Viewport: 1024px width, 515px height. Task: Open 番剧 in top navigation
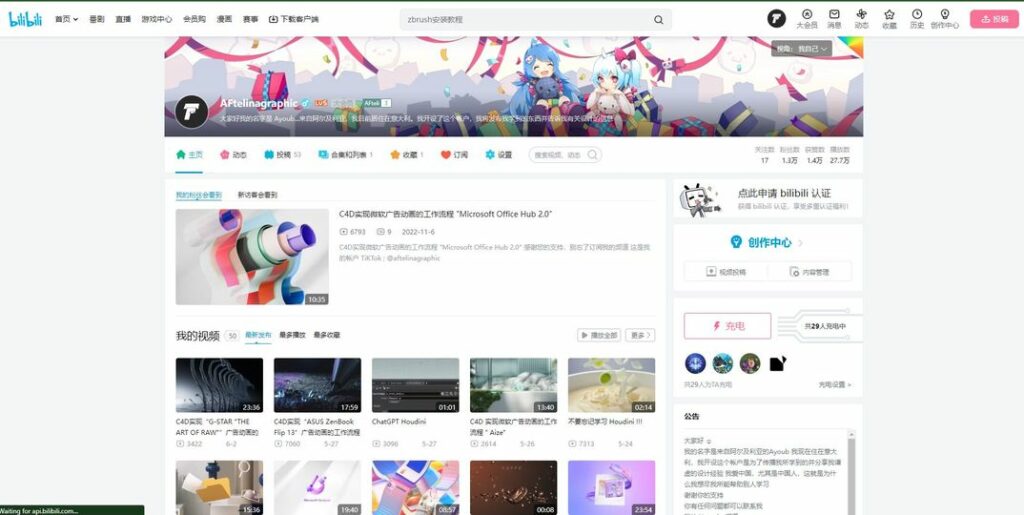pyautogui.click(x=97, y=20)
